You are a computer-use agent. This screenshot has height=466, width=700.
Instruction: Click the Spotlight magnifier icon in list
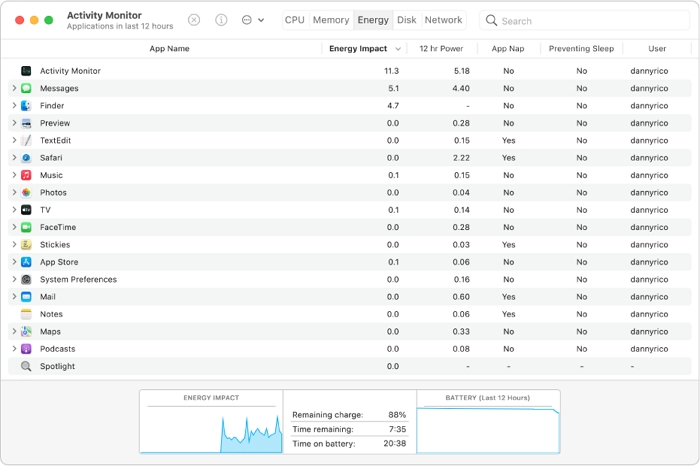tap(26, 366)
